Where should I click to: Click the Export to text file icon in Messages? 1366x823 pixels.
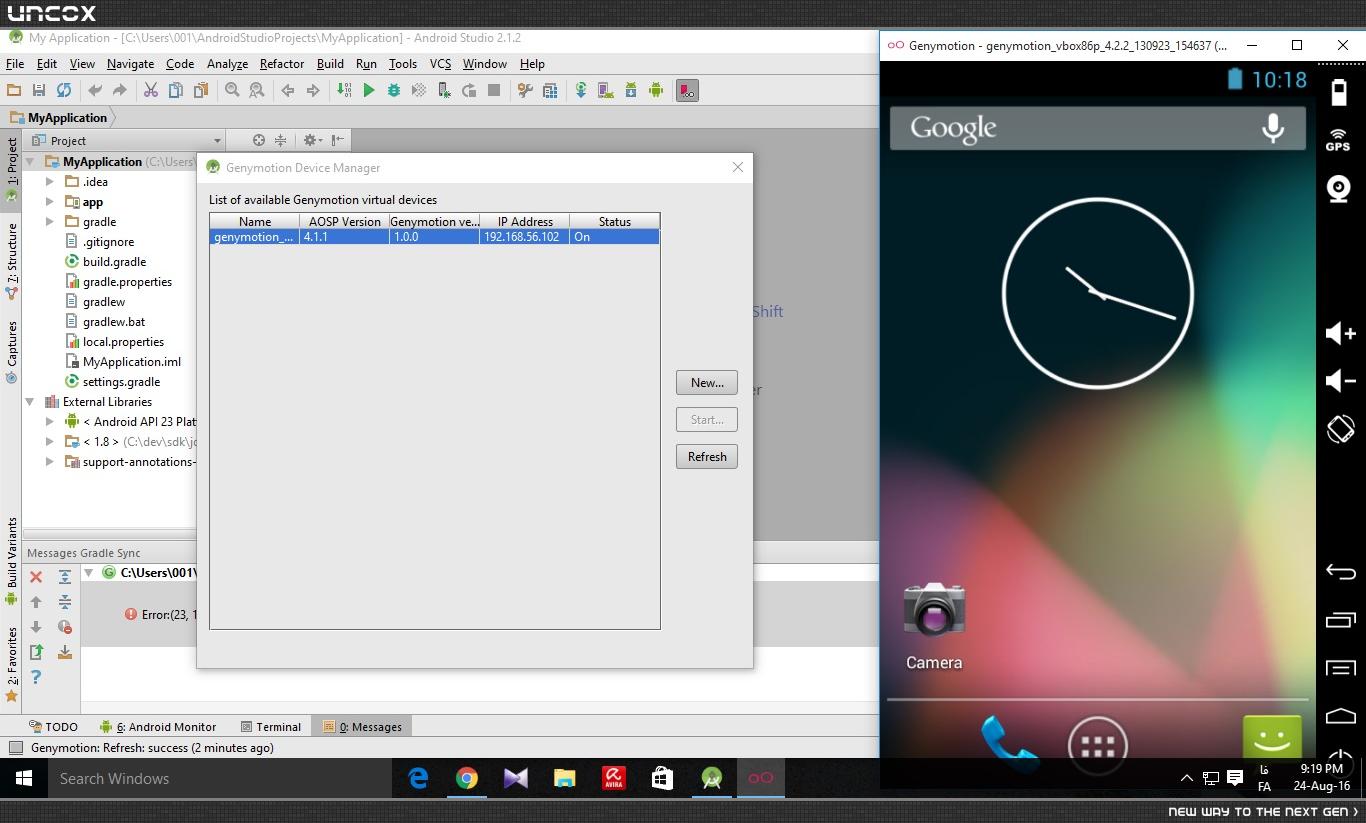36,652
